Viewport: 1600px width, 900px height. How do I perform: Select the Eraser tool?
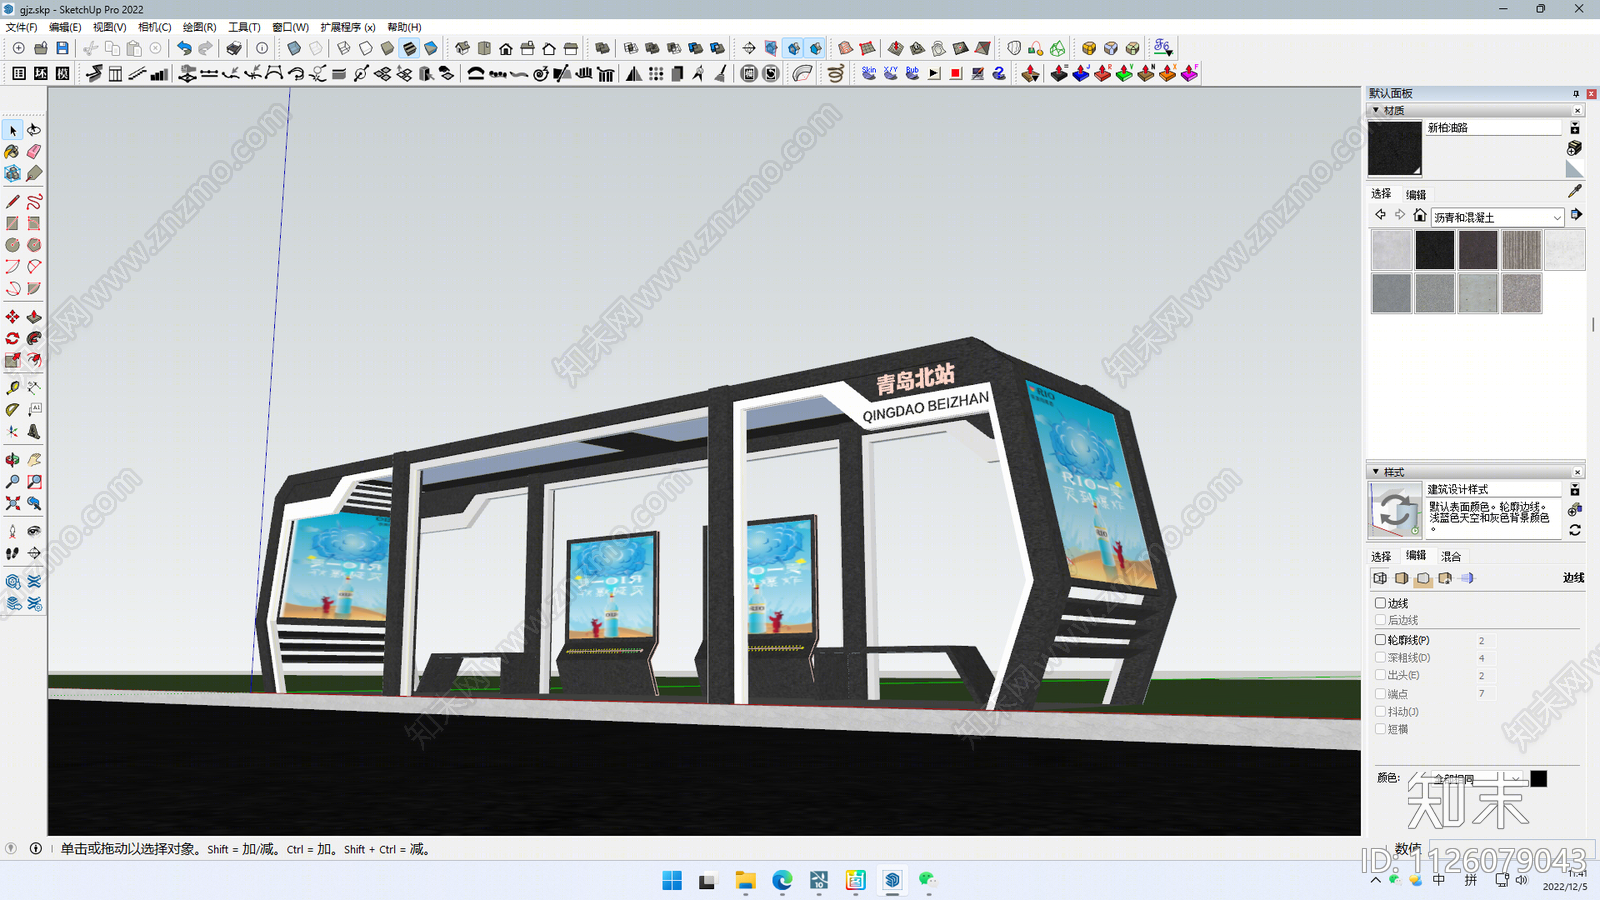[34, 152]
